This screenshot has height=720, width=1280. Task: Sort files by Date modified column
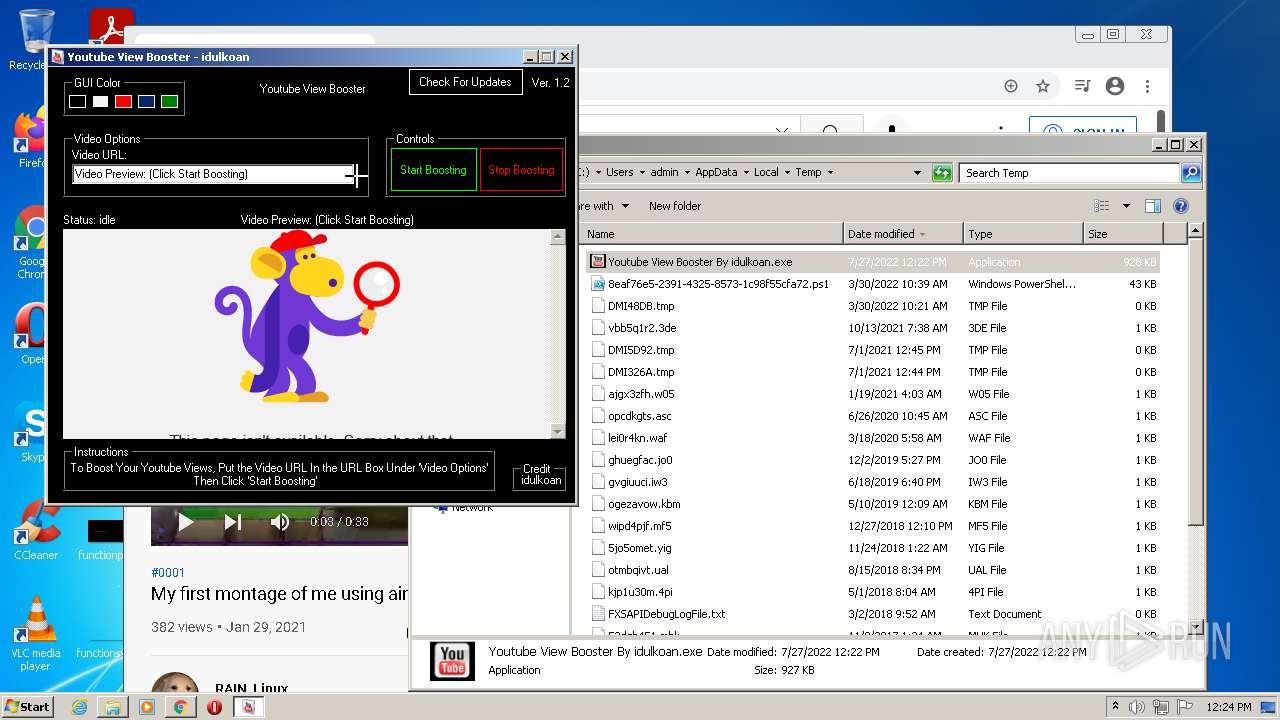(x=903, y=234)
